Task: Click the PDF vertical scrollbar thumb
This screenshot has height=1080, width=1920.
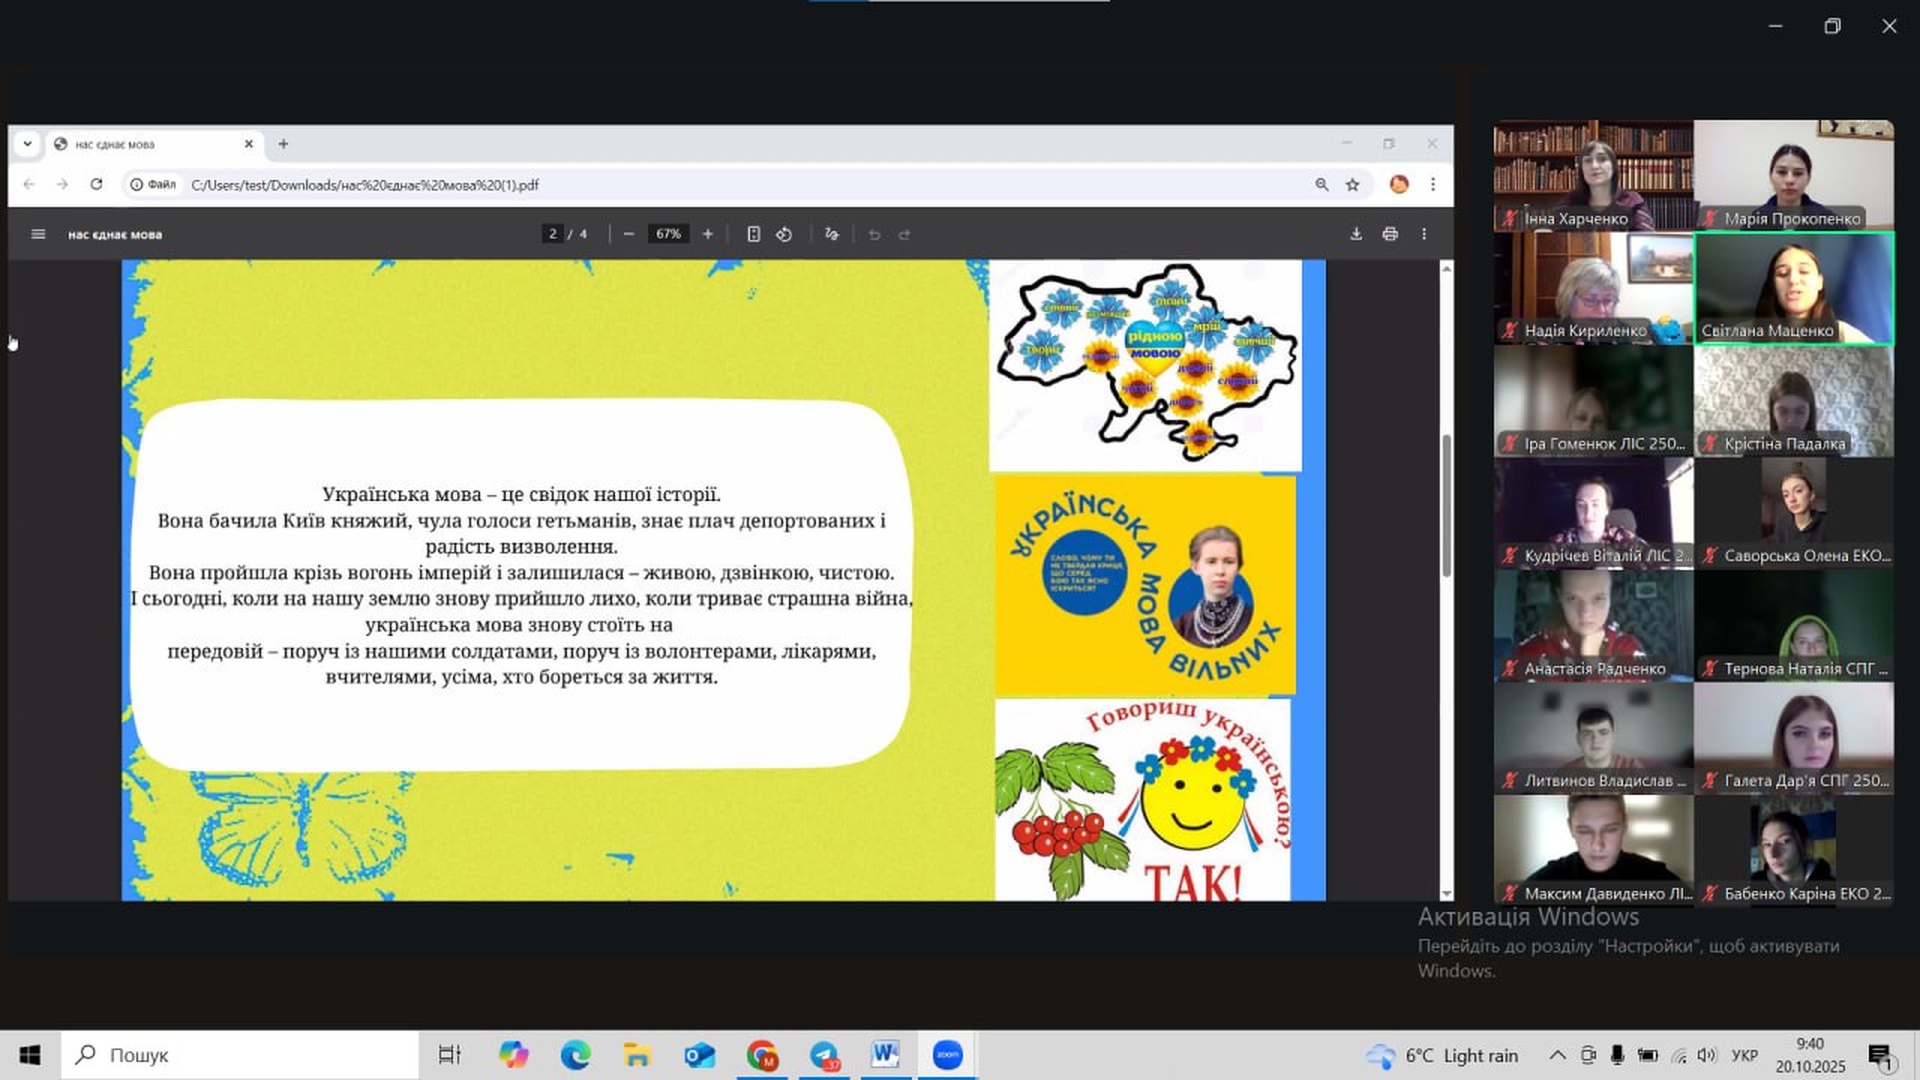Action: (x=1446, y=505)
